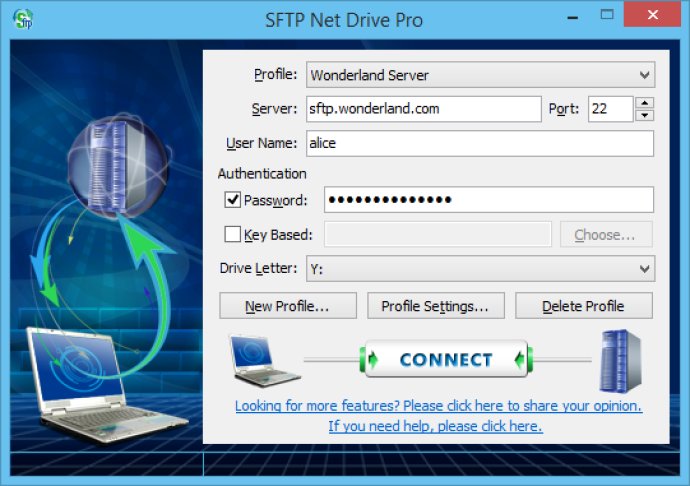Click the Drive Letter: label text
This screenshot has width=690, height=486.
[259, 268]
